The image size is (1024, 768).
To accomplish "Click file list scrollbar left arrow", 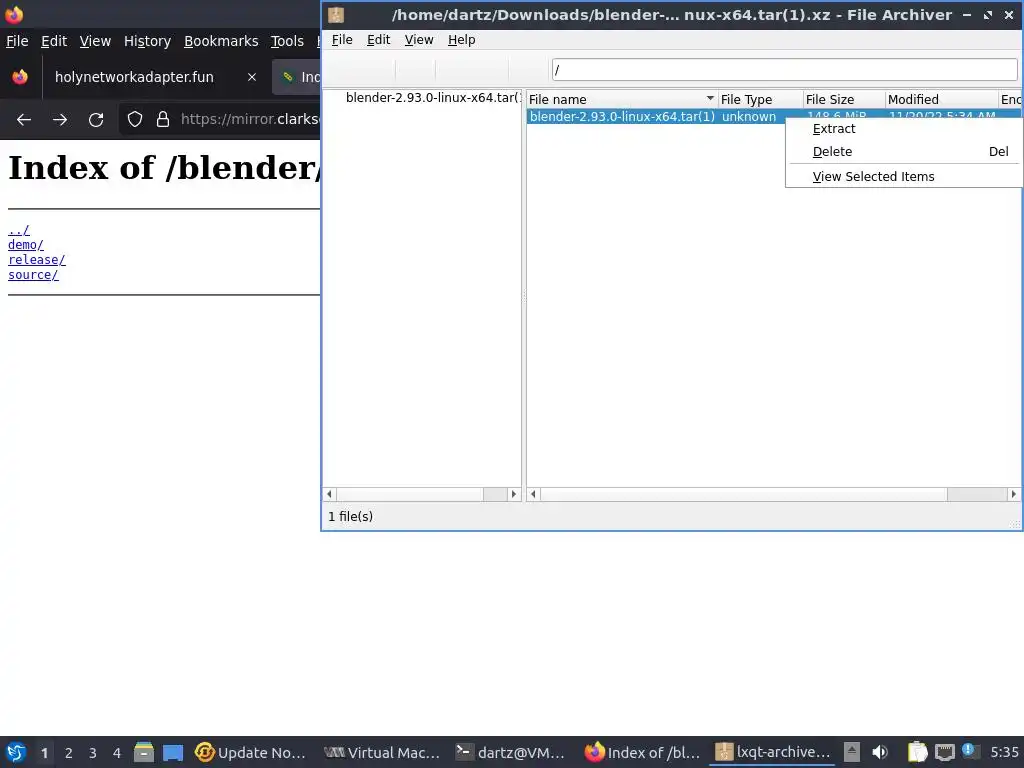I will click(534, 494).
